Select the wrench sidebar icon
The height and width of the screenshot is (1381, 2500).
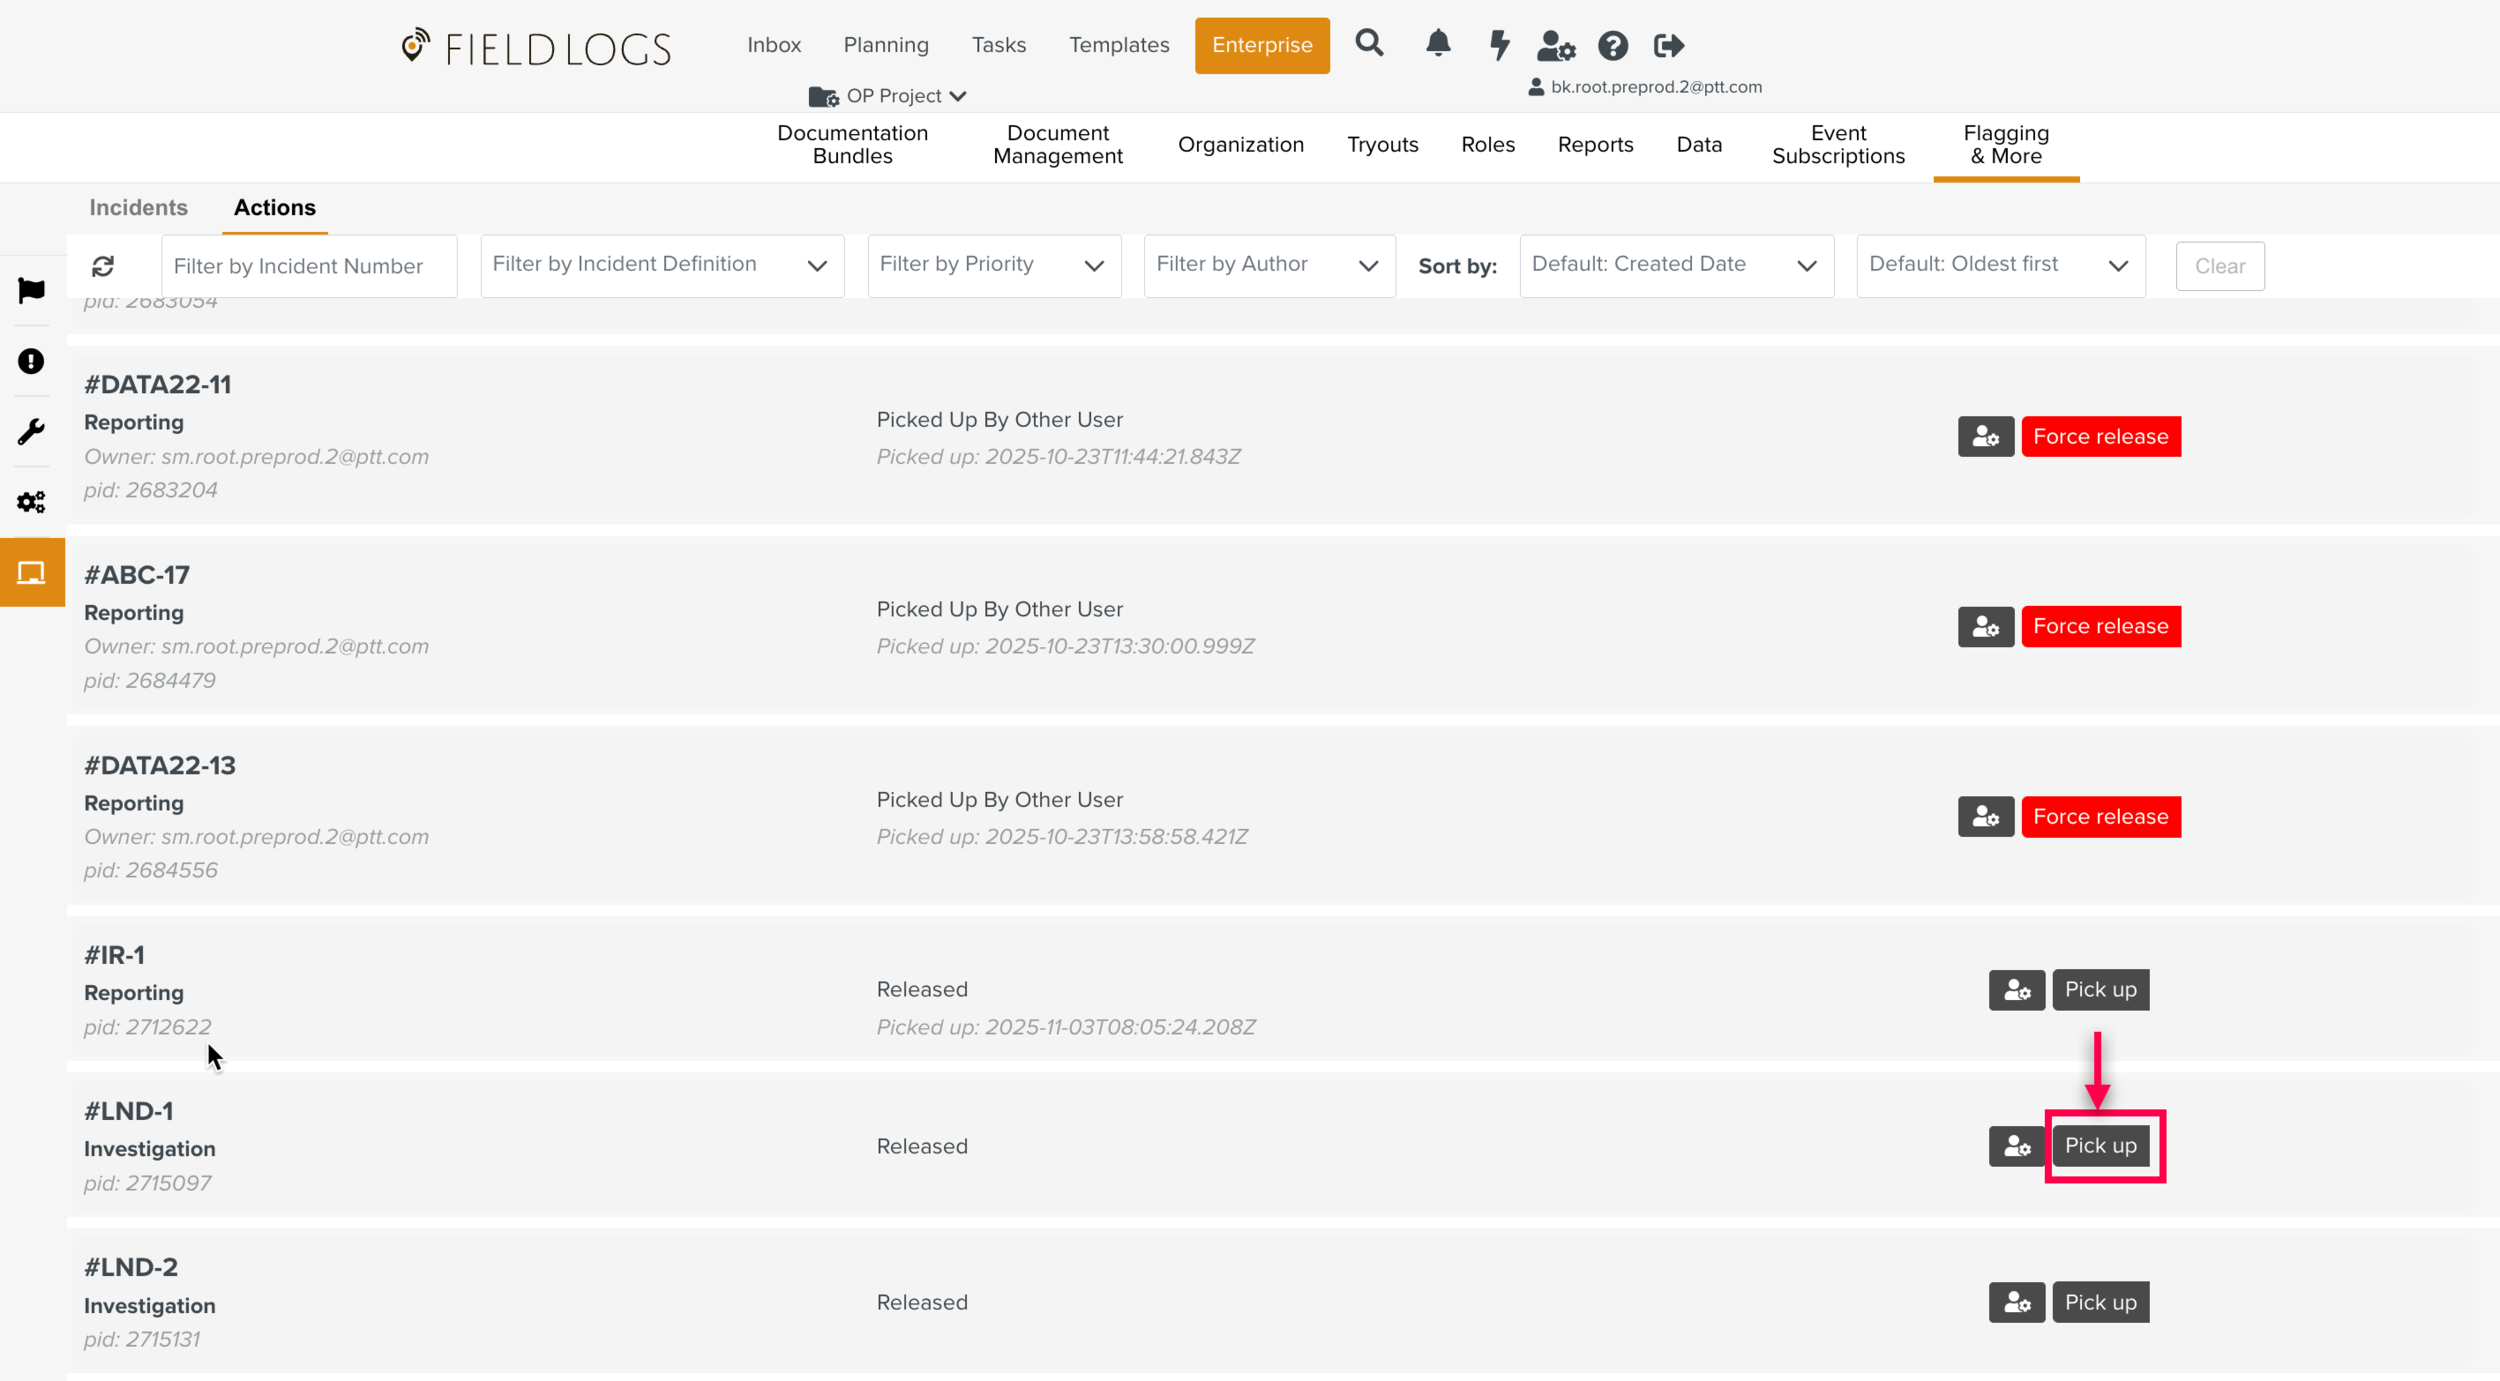click(31, 431)
